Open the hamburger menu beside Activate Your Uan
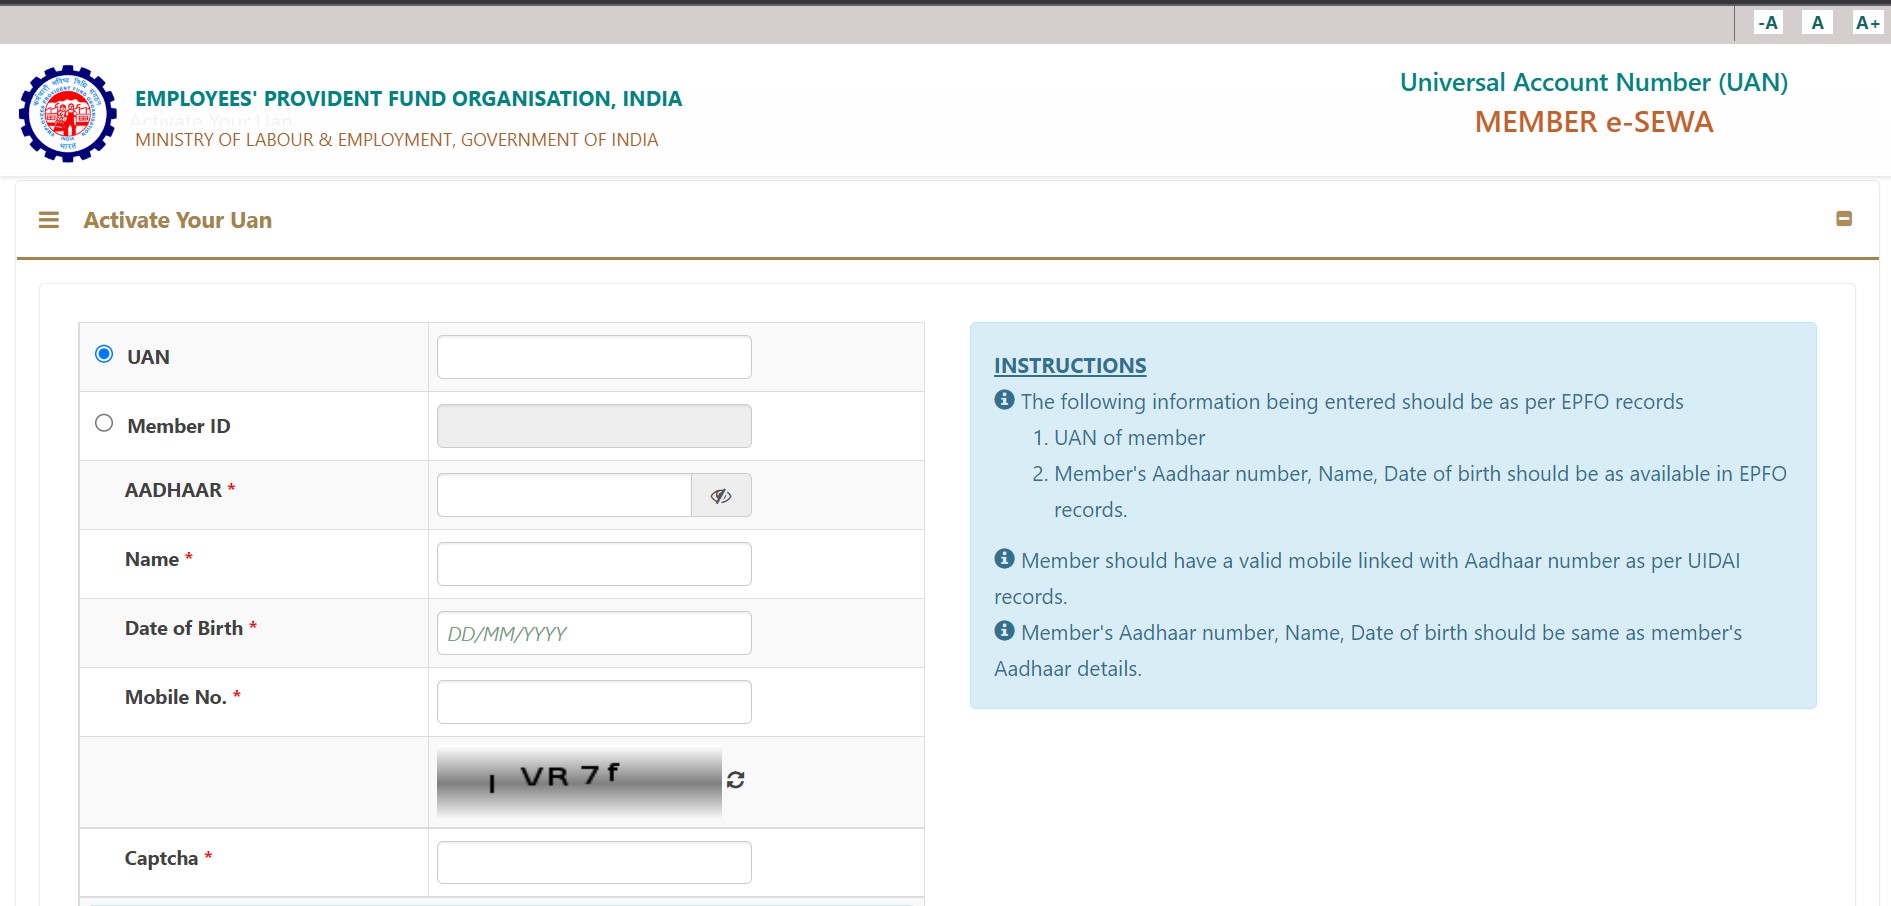1891x906 pixels. [49, 220]
